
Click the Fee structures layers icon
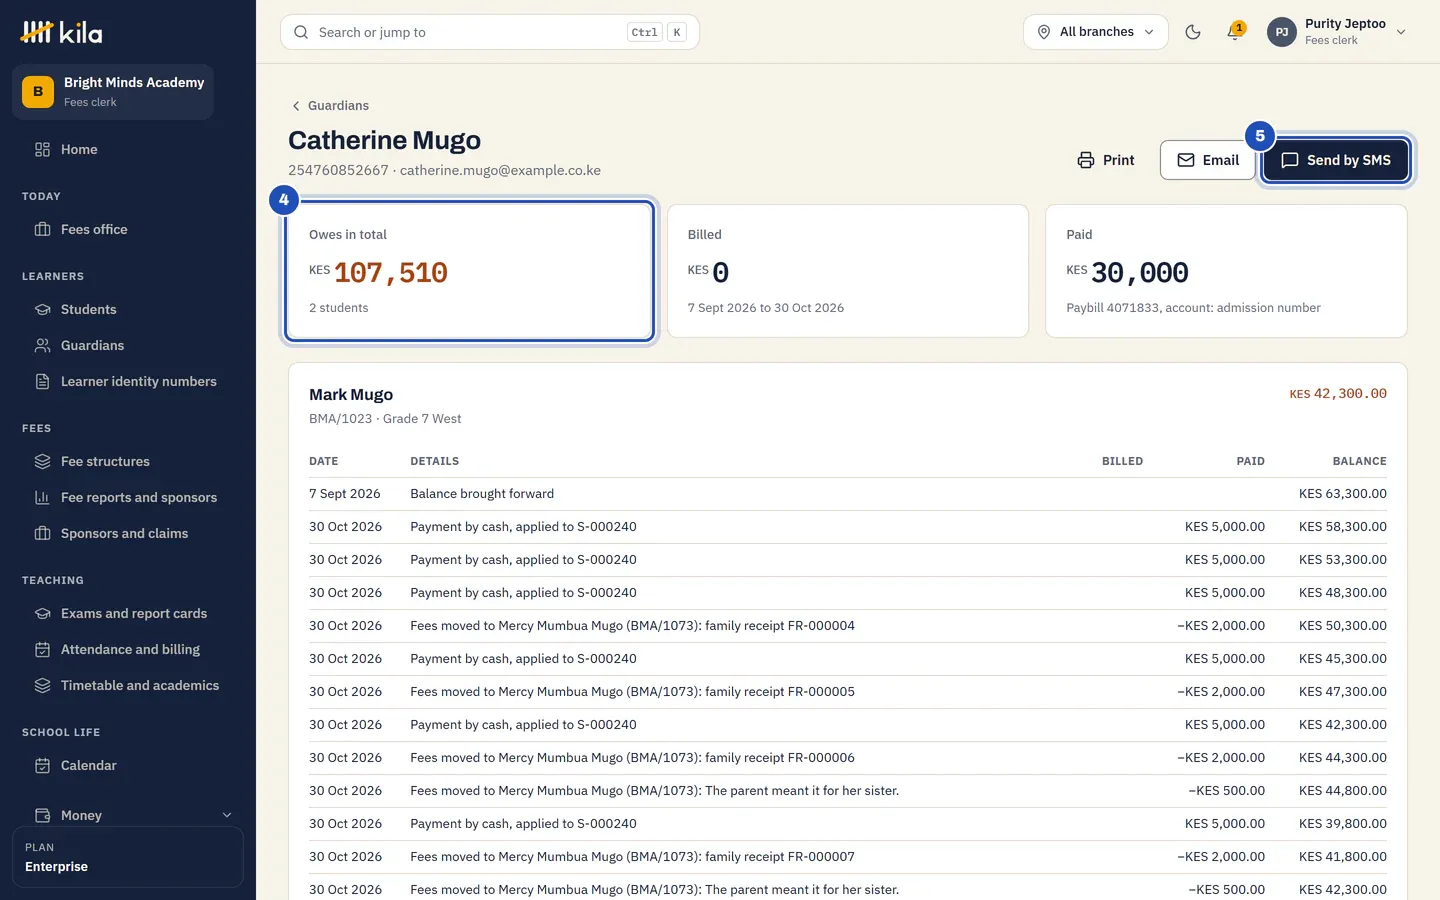42,461
